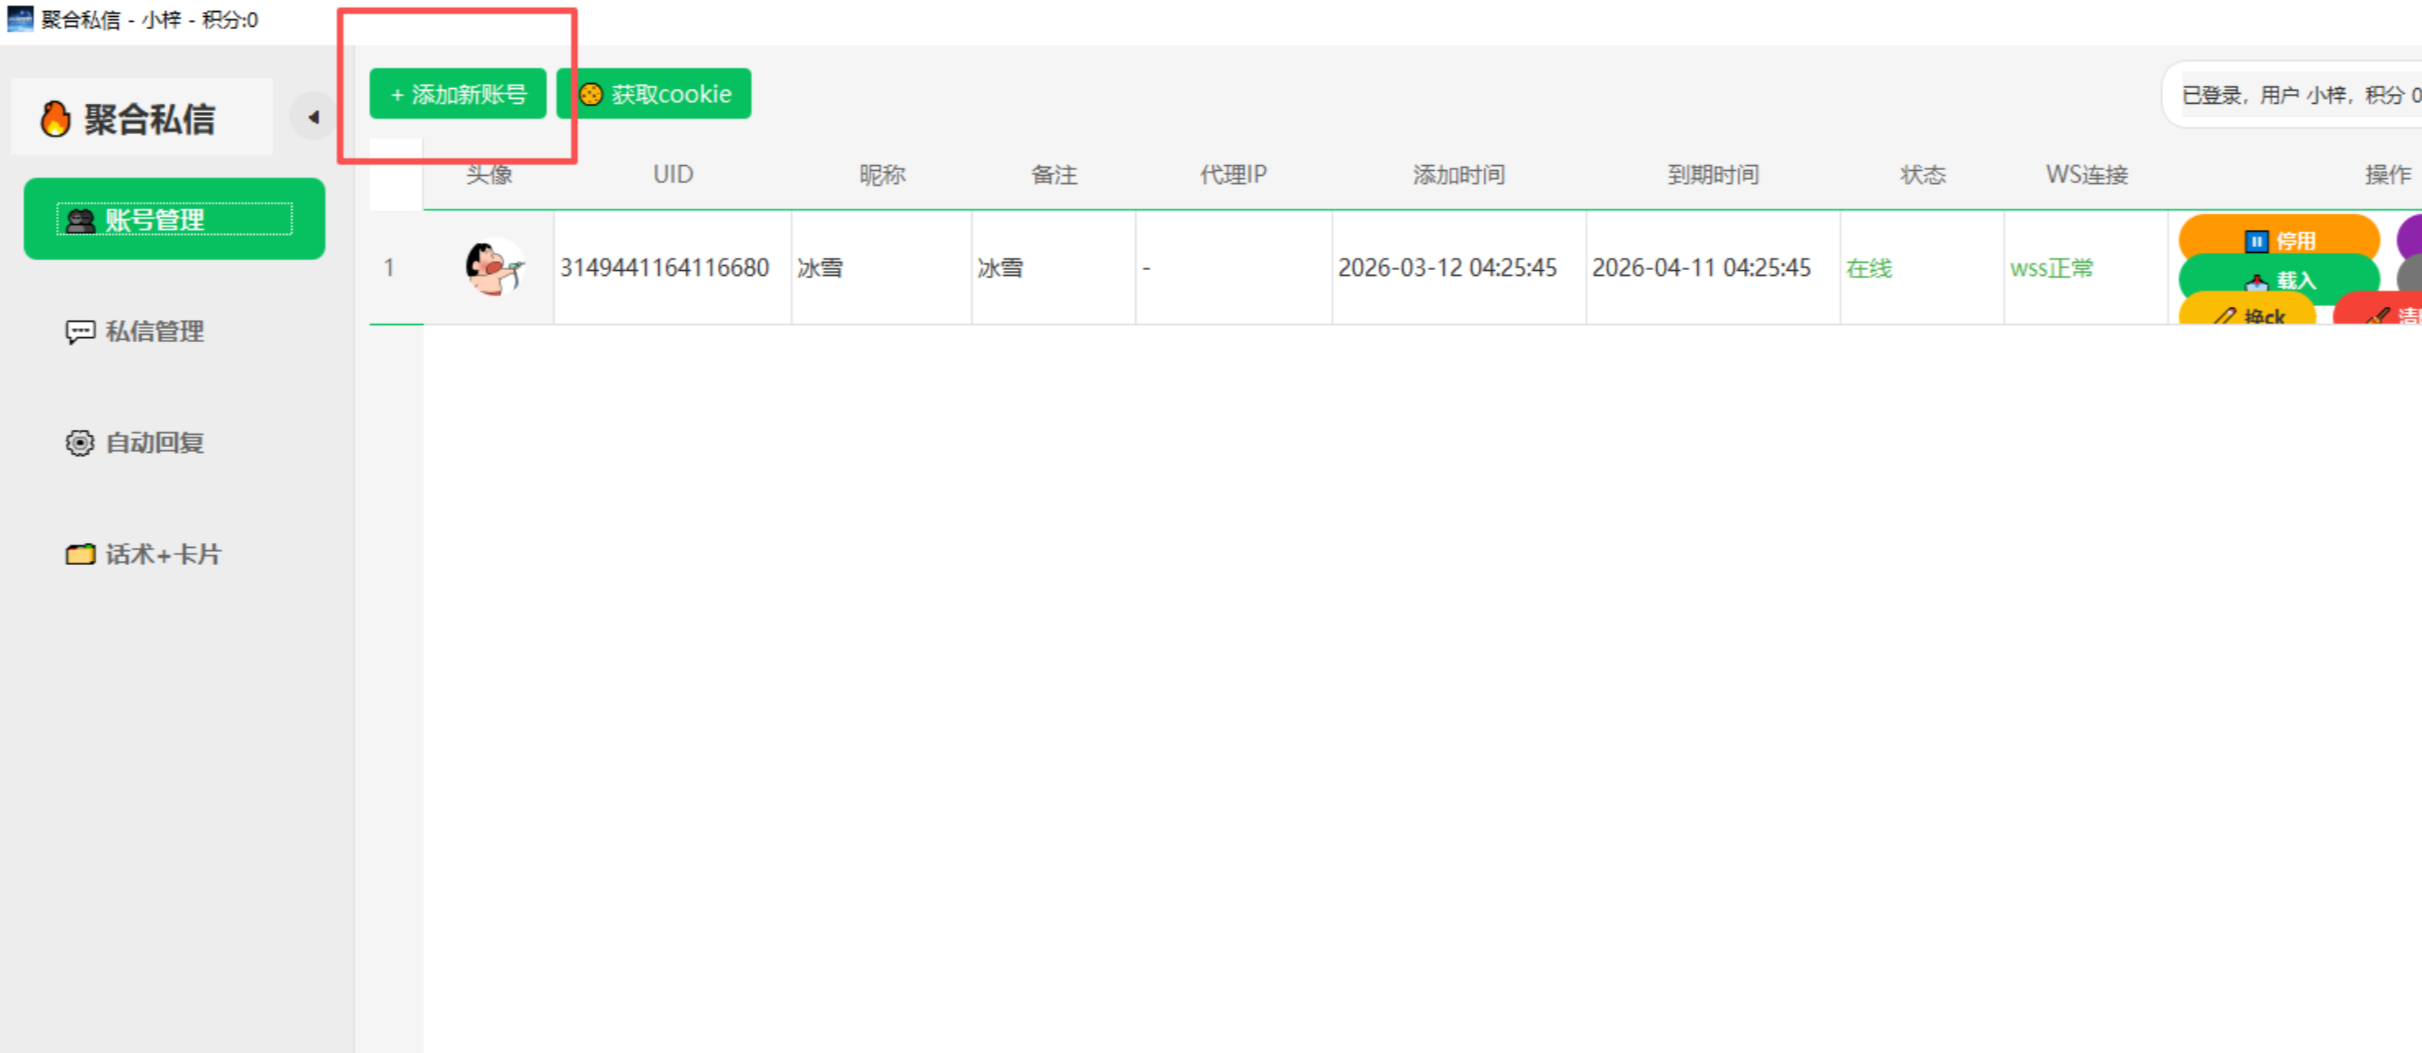Image resolution: width=2422 pixels, height=1053 pixels.
Task: Click the UID column header
Action: (672, 175)
